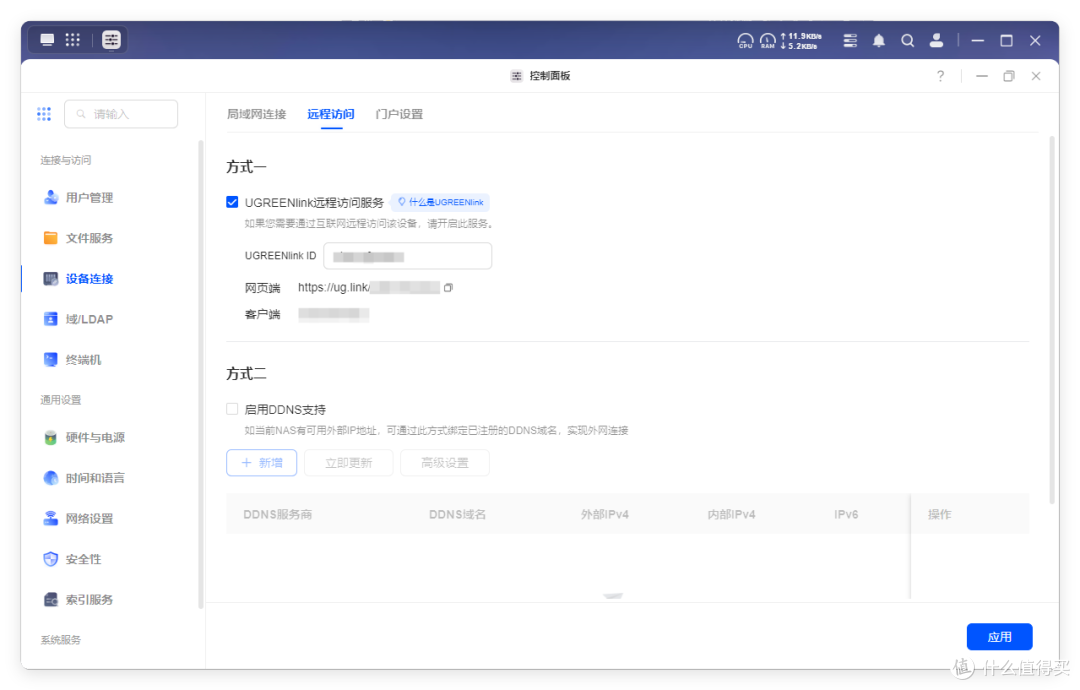Open 什么是UGREENlink info link

coord(440,202)
